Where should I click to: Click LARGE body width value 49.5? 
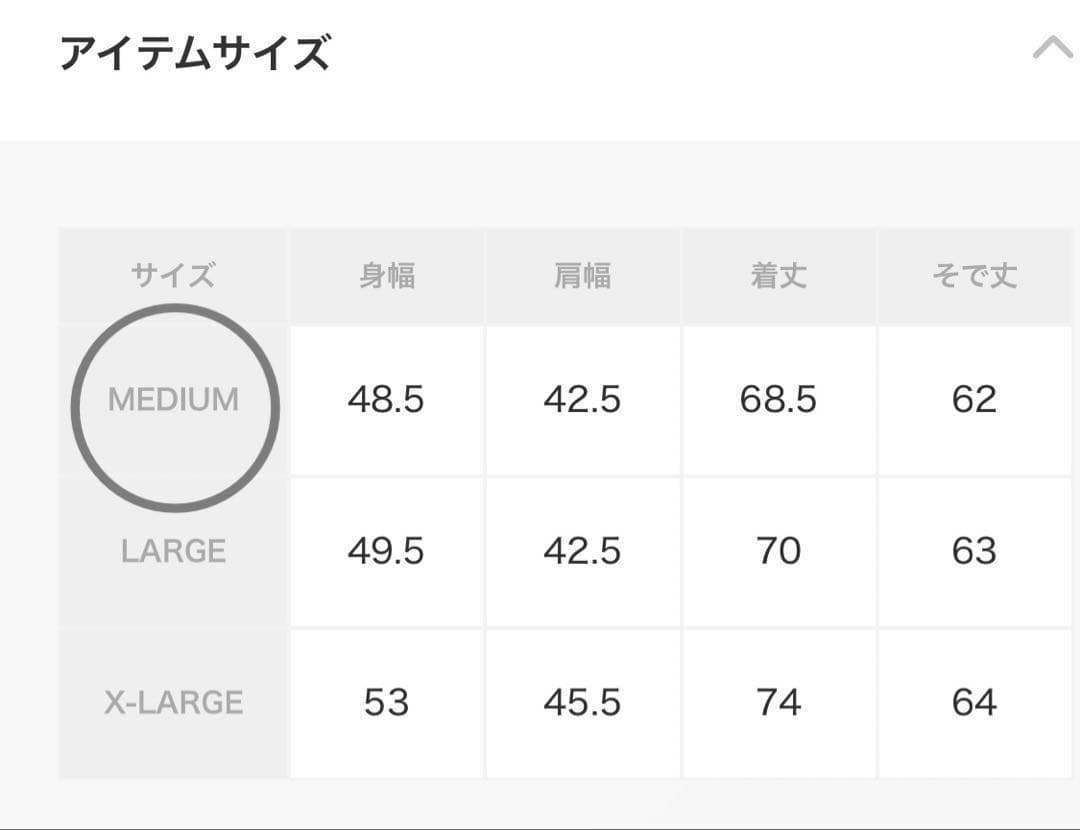tap(386, 551)
